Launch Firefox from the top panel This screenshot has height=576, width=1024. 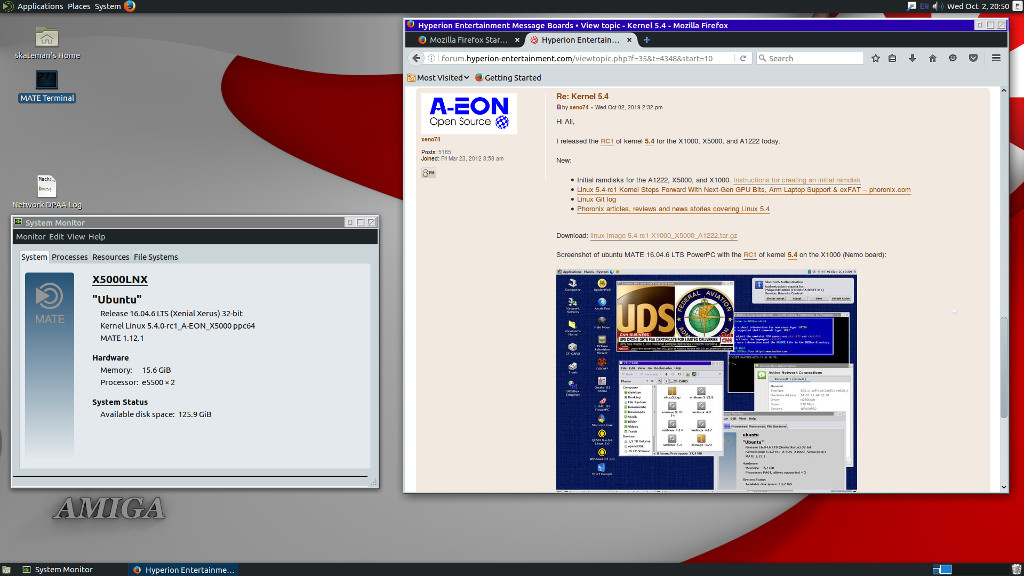pyautogui.click(x=129, y=6)
